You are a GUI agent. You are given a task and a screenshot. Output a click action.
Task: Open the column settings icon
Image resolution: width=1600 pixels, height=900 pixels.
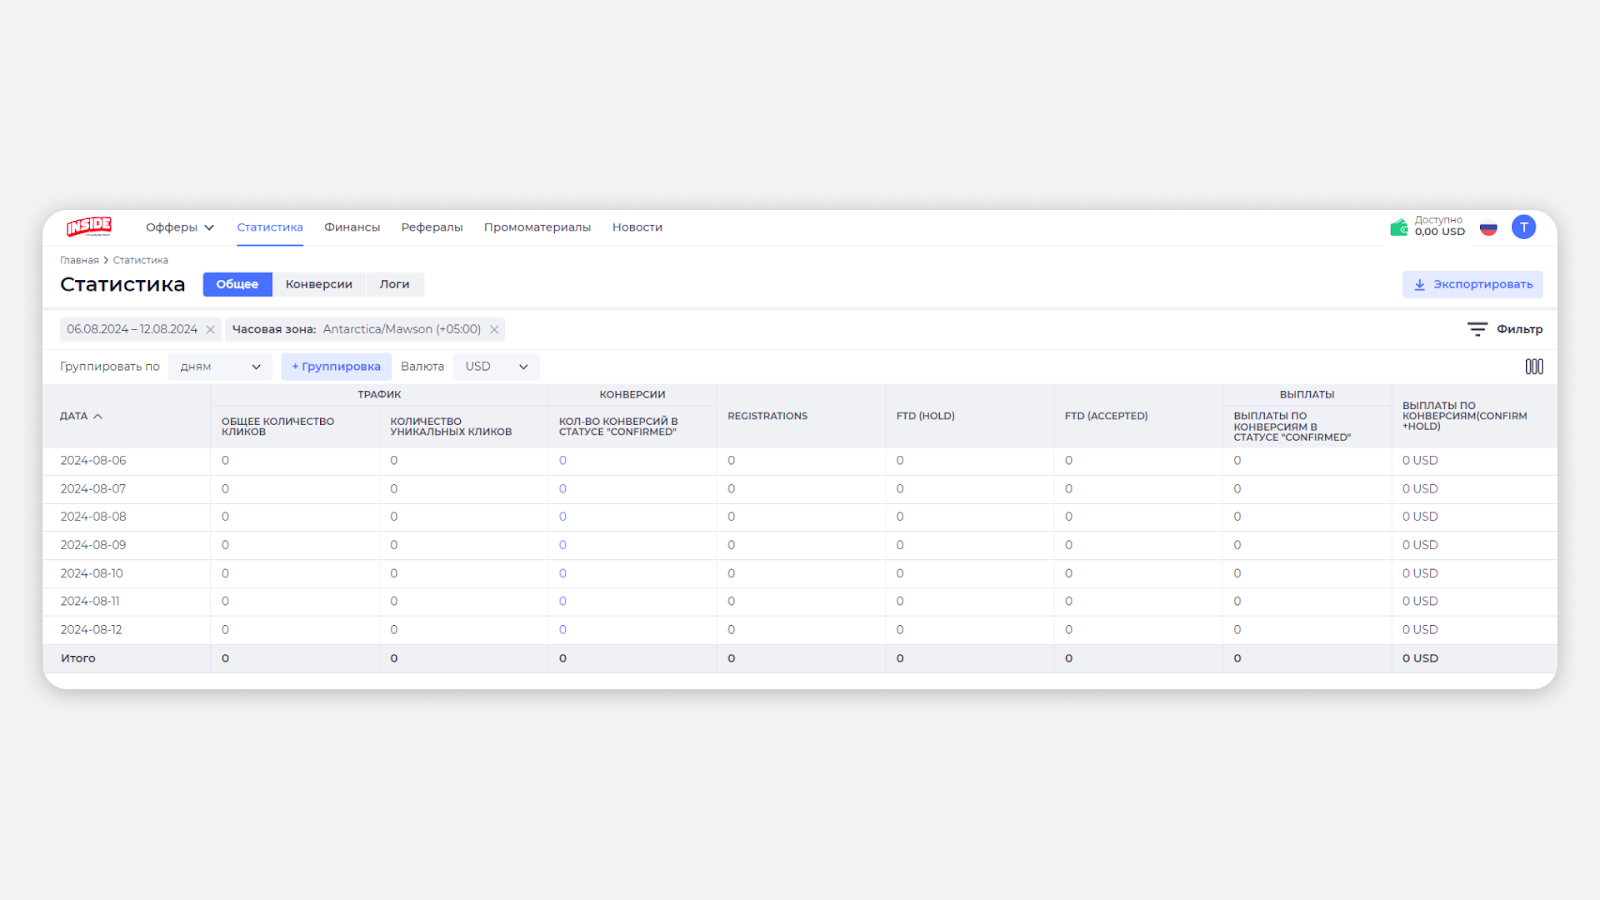[1534, 367]
